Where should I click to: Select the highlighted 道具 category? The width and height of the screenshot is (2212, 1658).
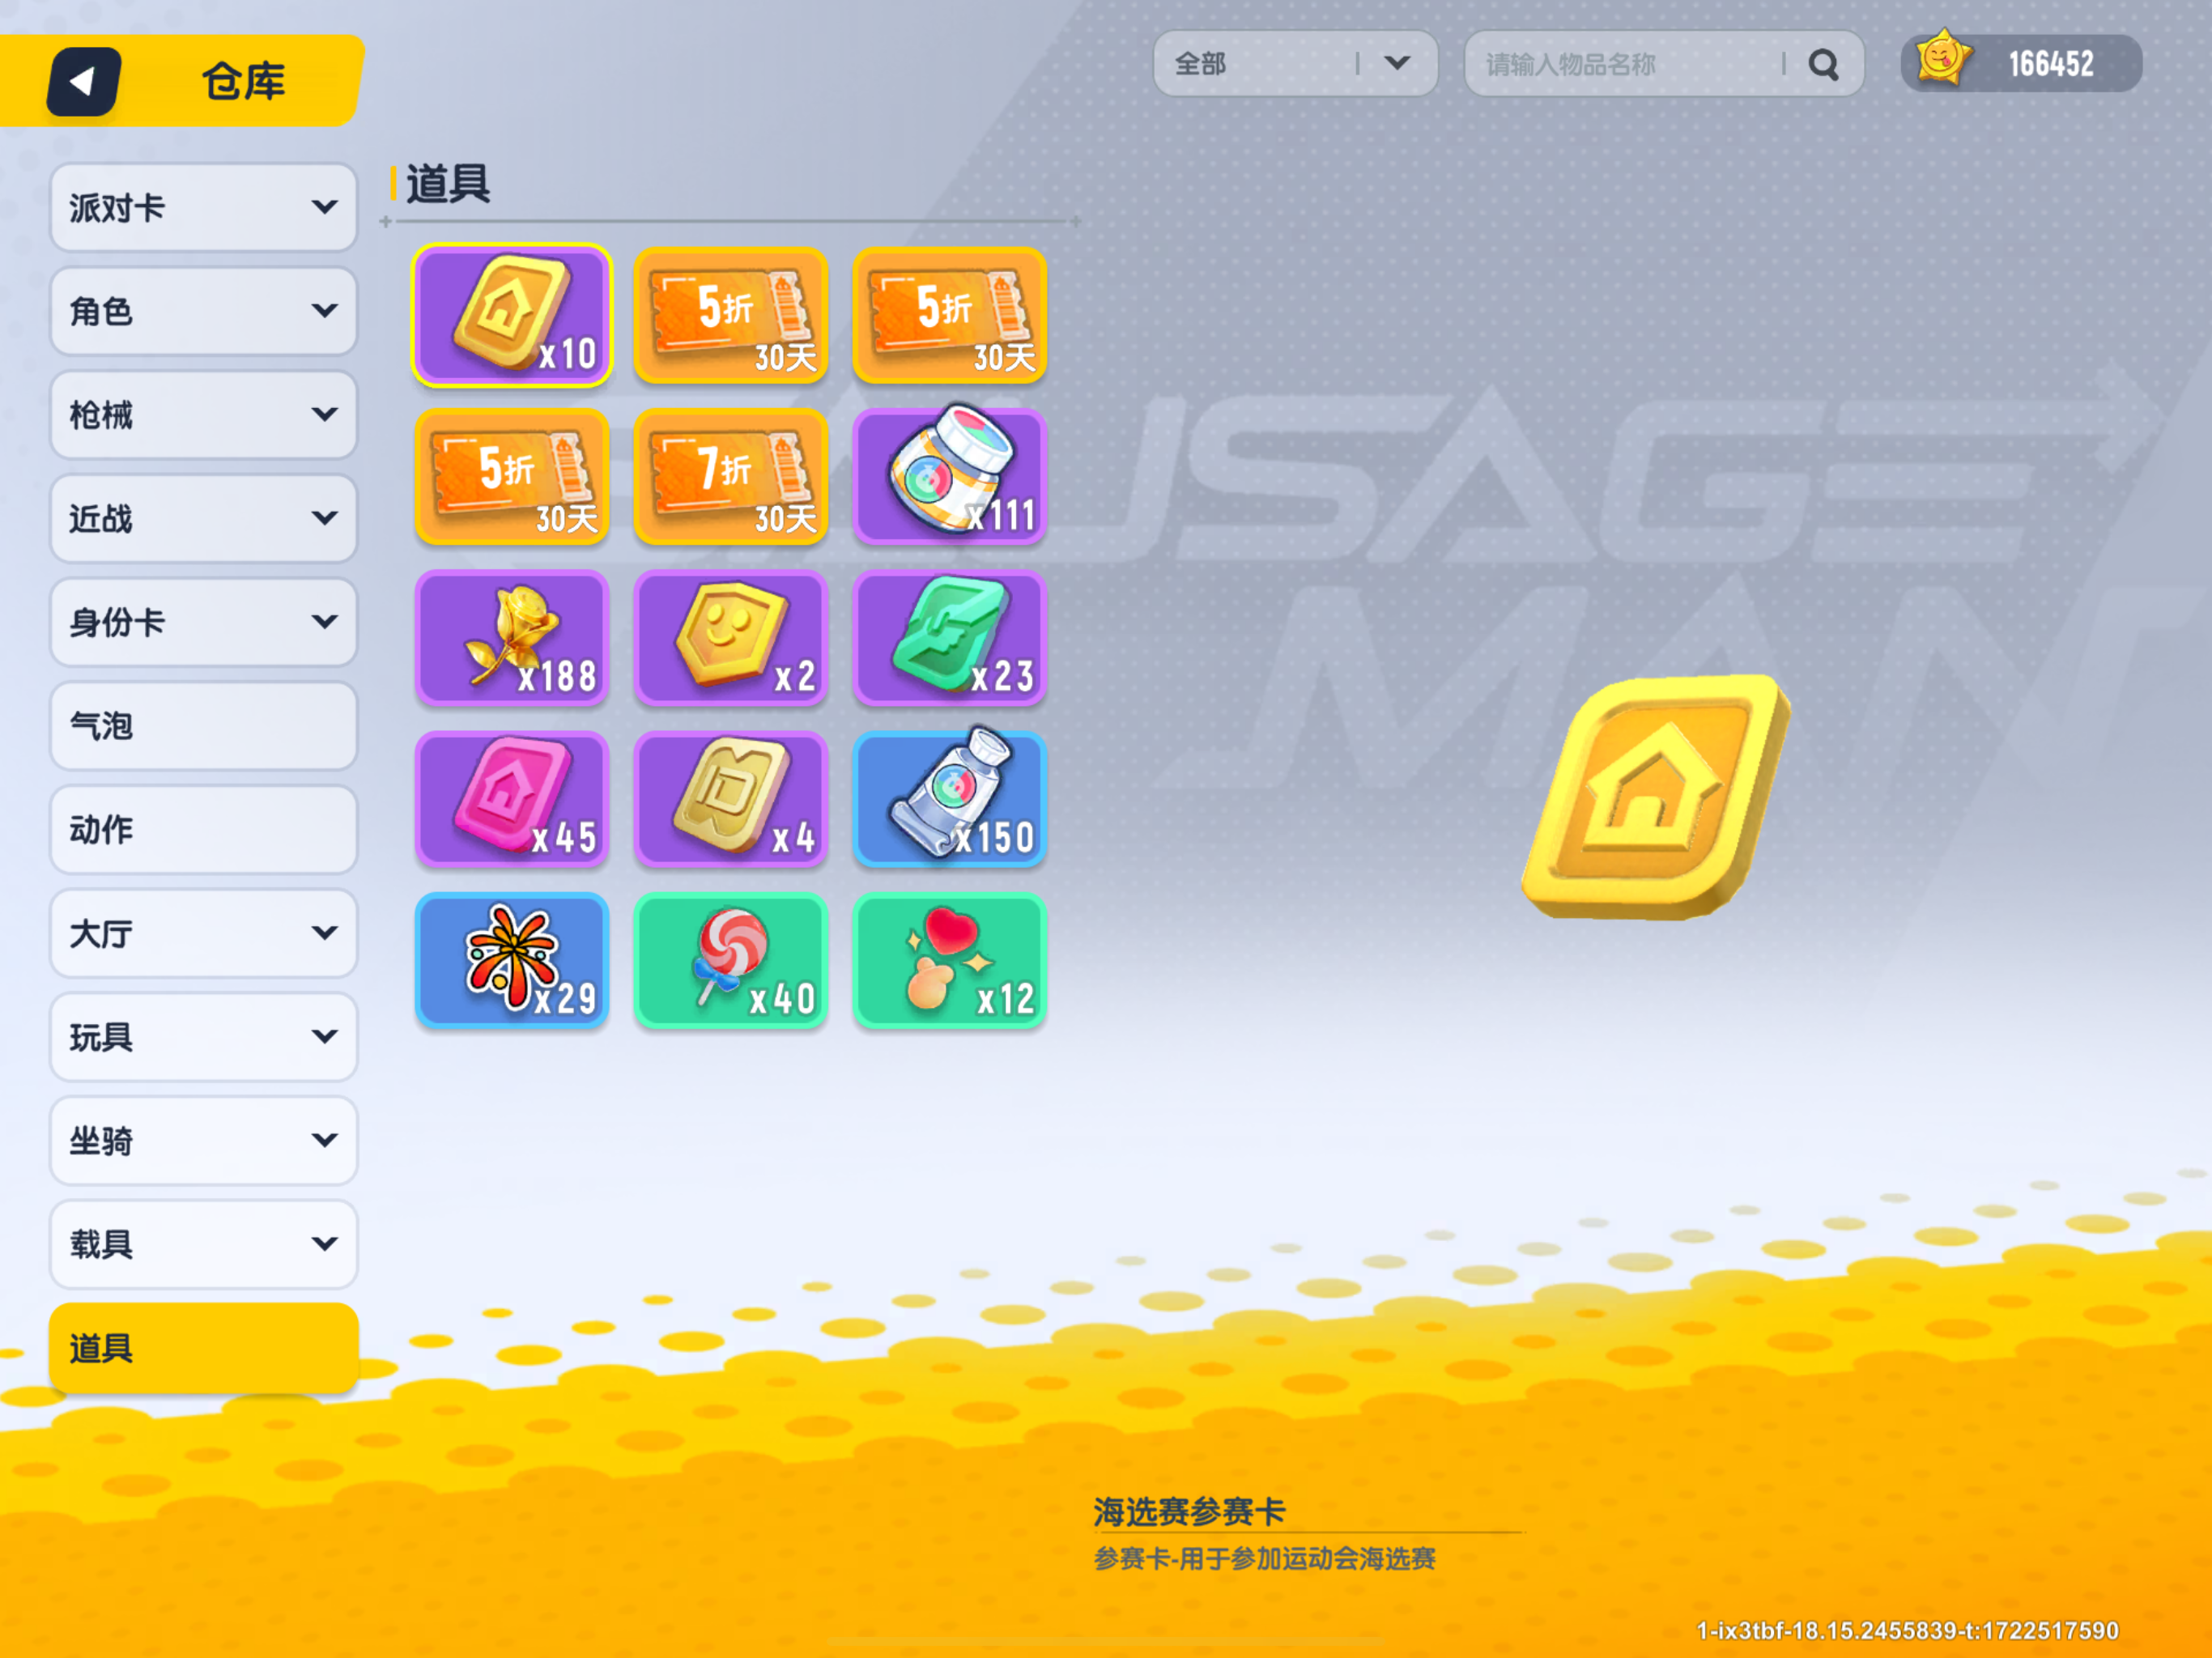pyautogui.click(x=203, y=1347)
